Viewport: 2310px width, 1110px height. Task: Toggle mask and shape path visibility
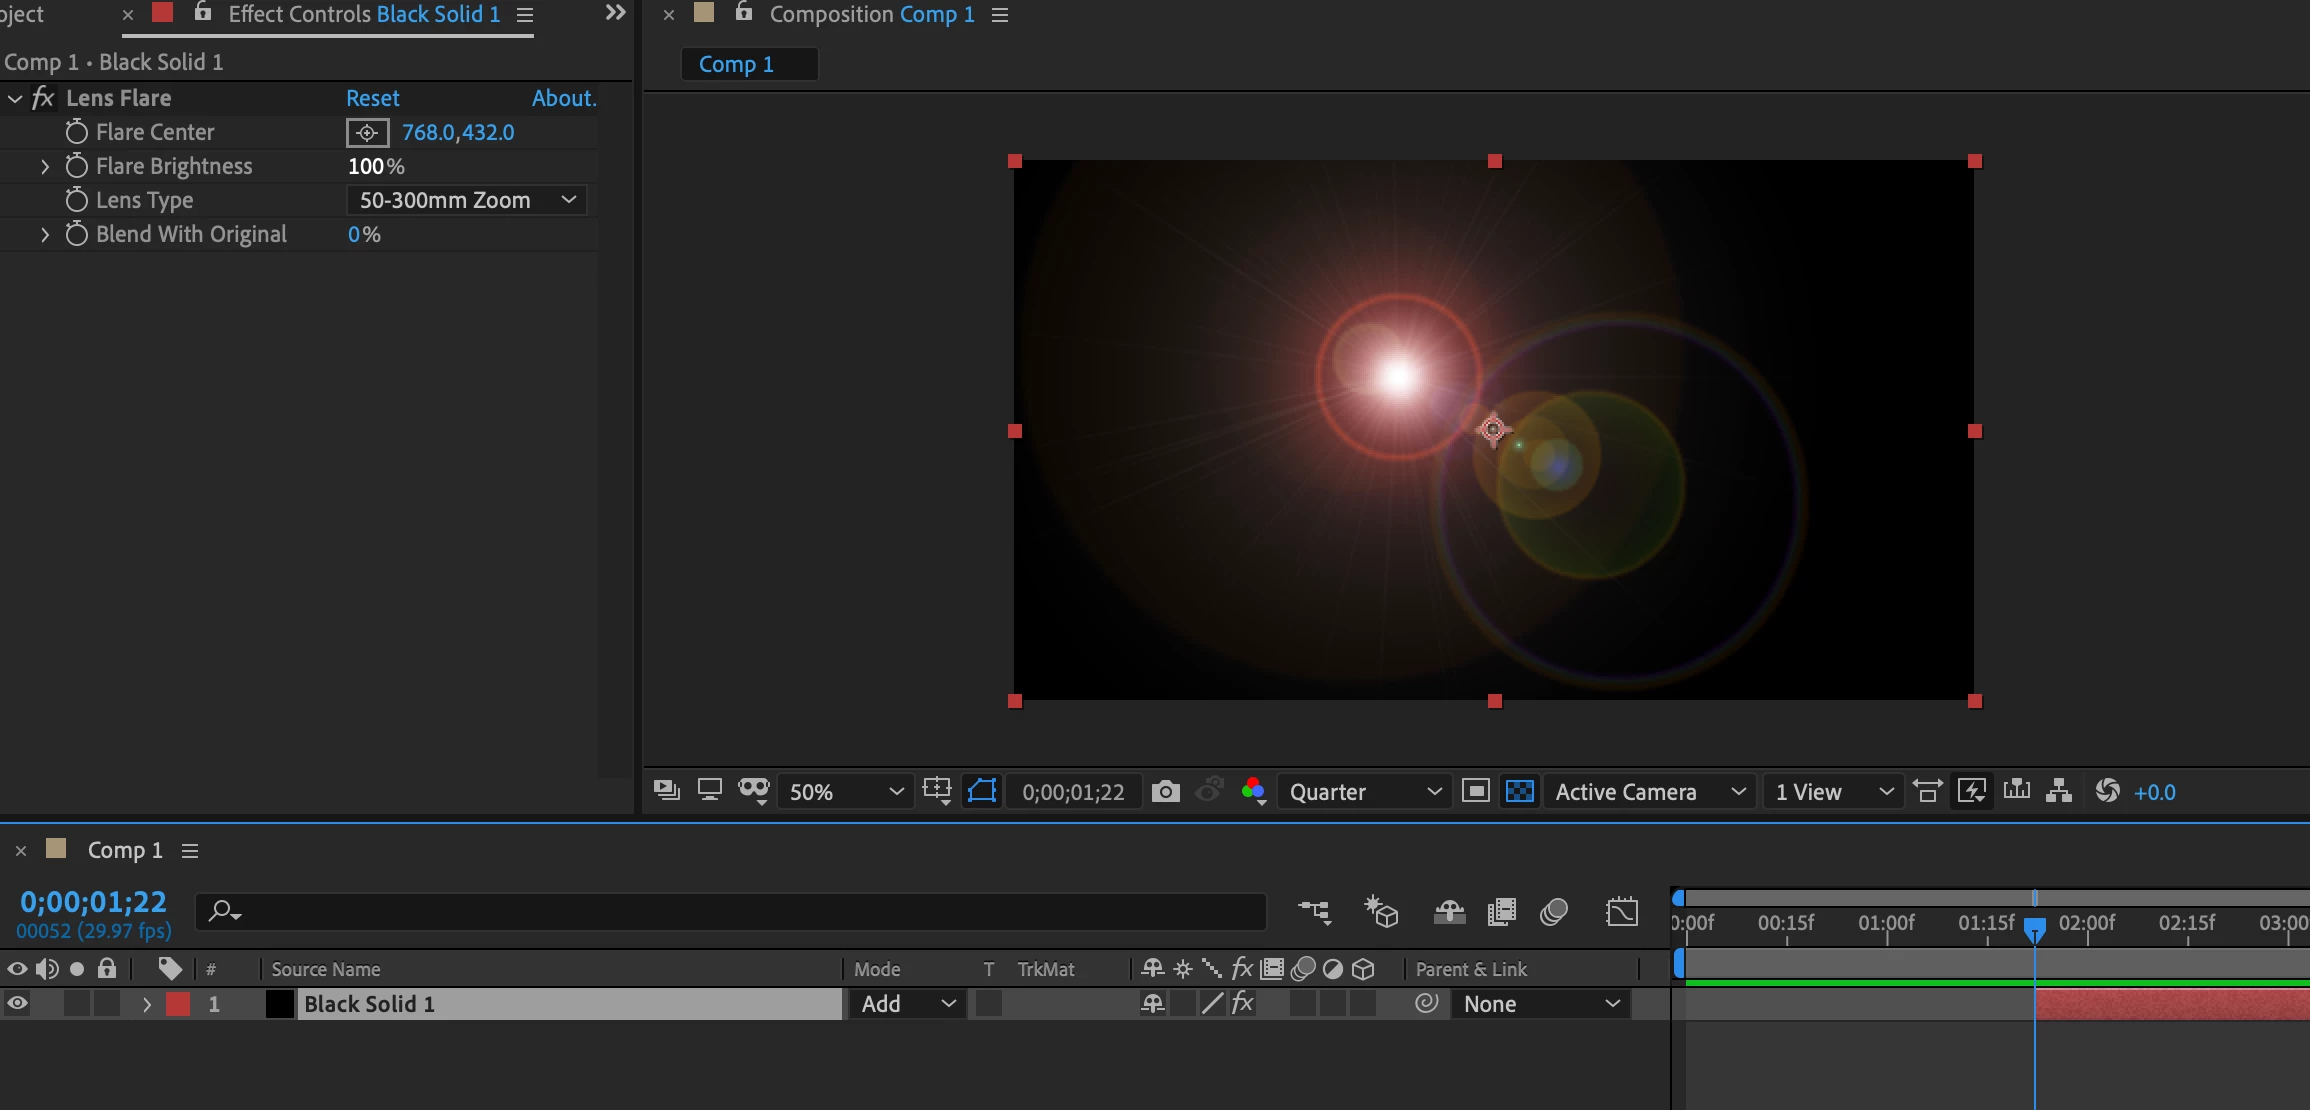click(x=982, y=792)
